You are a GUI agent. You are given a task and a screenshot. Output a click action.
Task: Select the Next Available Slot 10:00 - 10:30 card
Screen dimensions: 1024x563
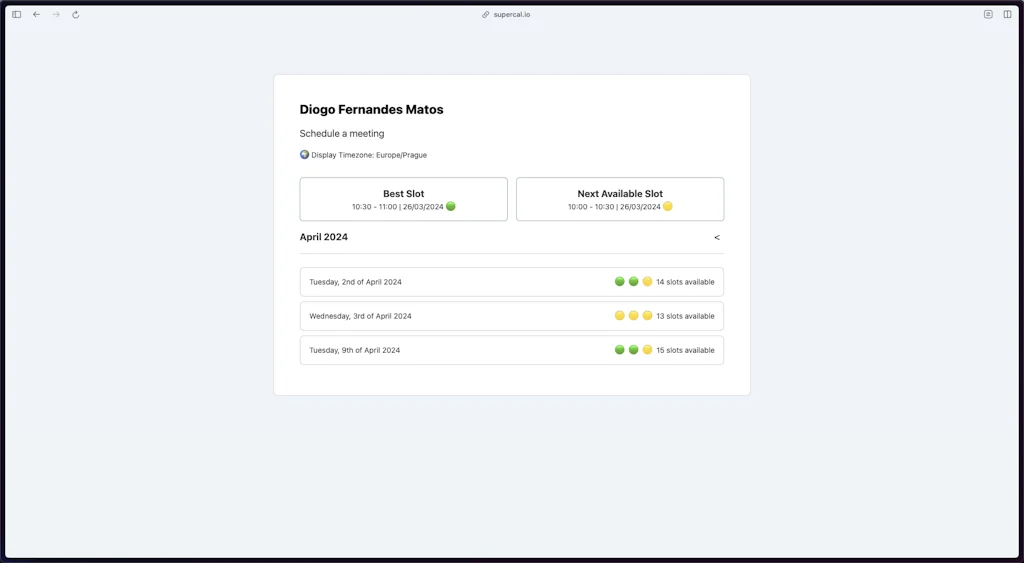pyautogui.click(x=619, y=199)
